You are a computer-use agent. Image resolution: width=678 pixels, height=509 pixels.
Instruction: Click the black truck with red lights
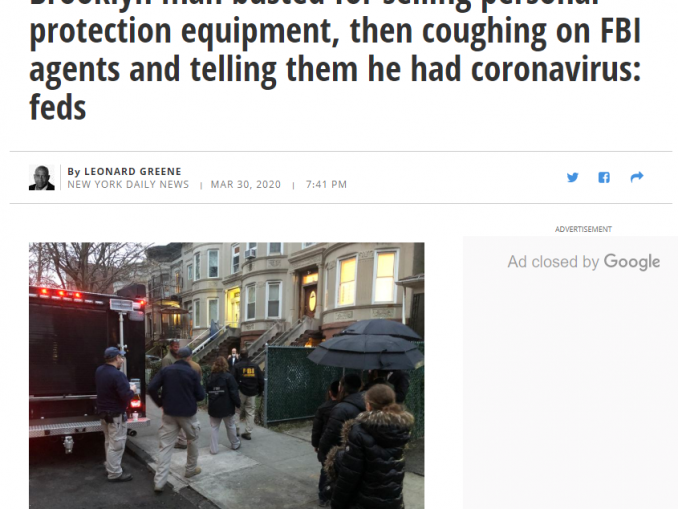(x=88, y=363)
